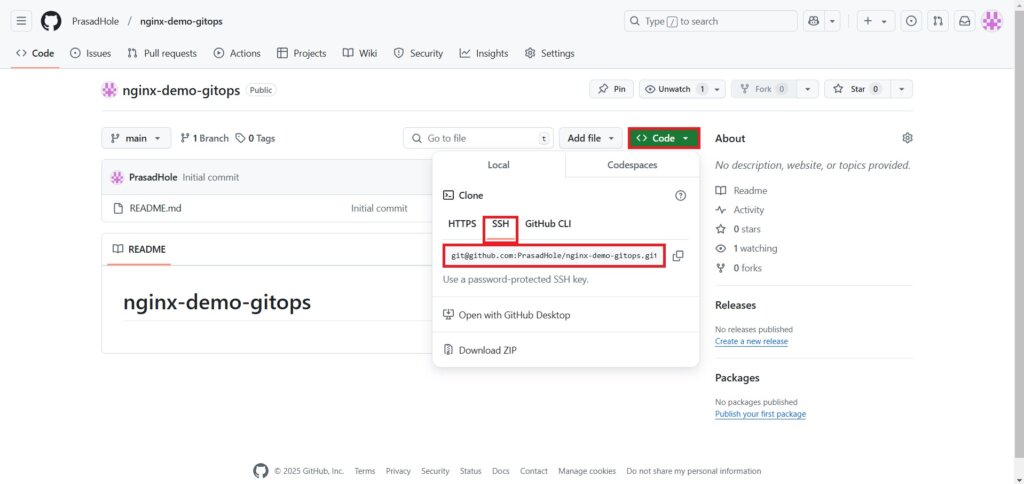Open the Readme link in About

[742, 191]
